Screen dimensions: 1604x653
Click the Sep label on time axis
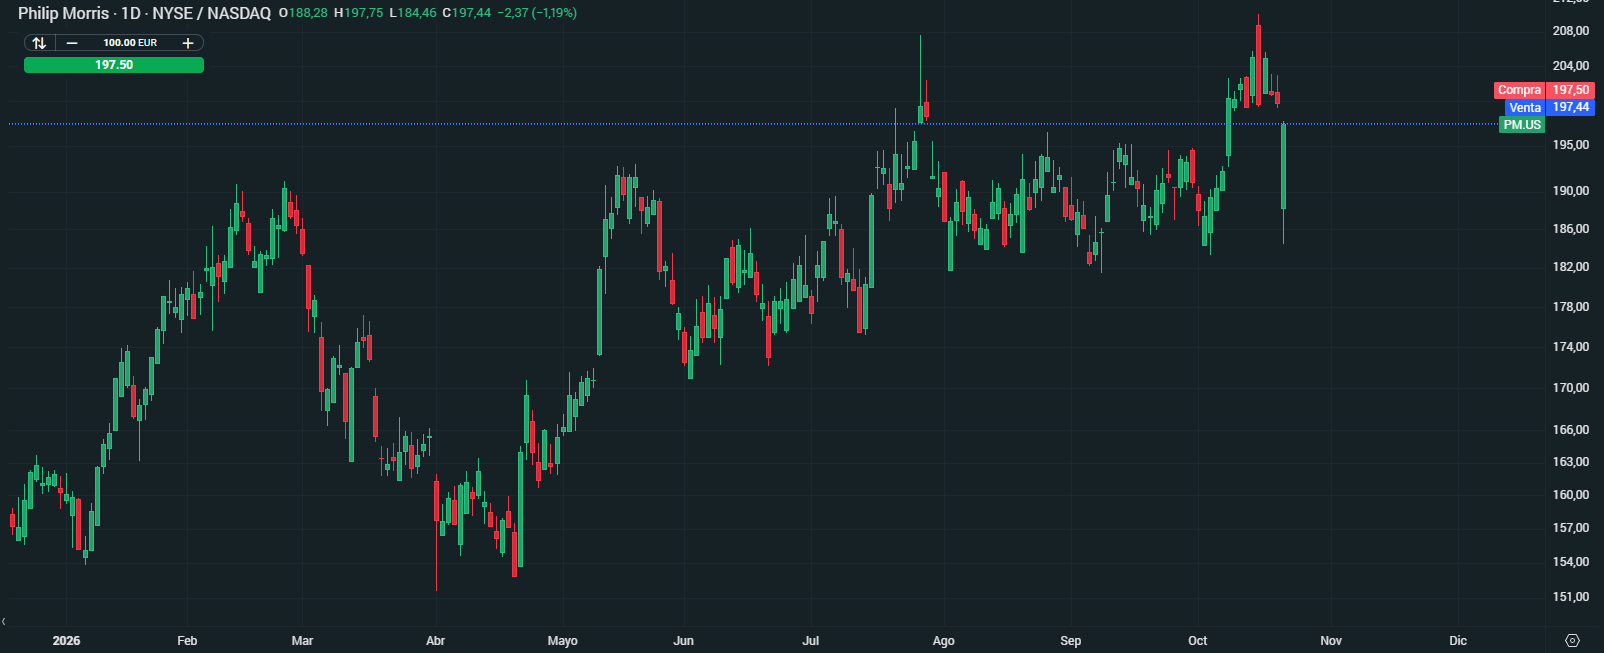(x=1071, y=641)
